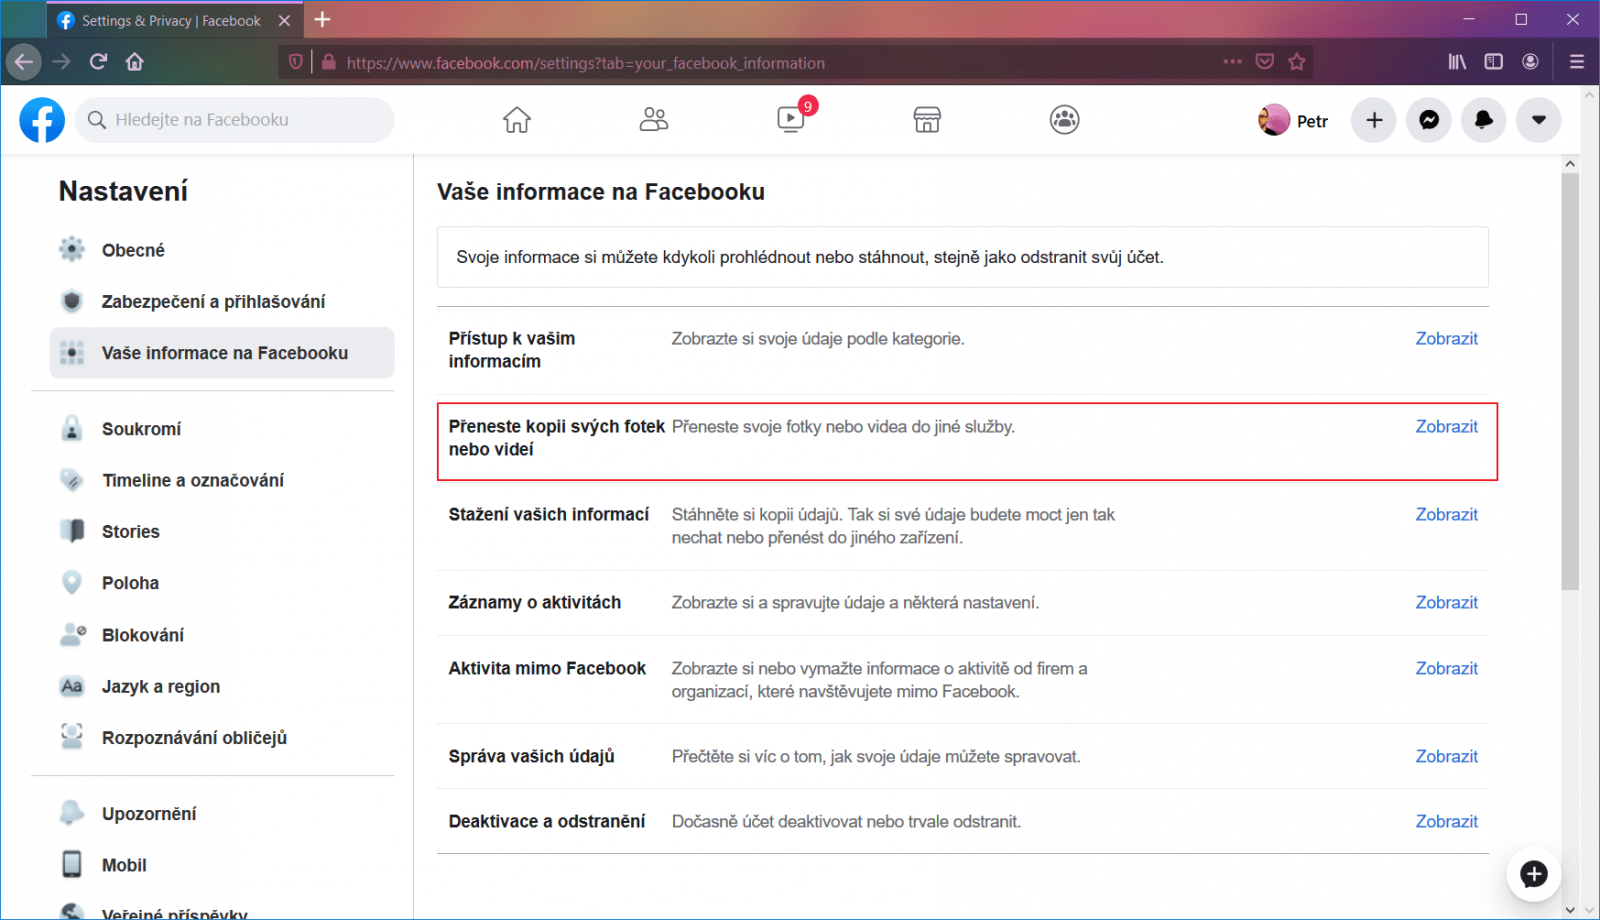Viewport: 1600px width, 920px height.
Task: Toggle the browser sidebar view
Action: point(1493,62)
